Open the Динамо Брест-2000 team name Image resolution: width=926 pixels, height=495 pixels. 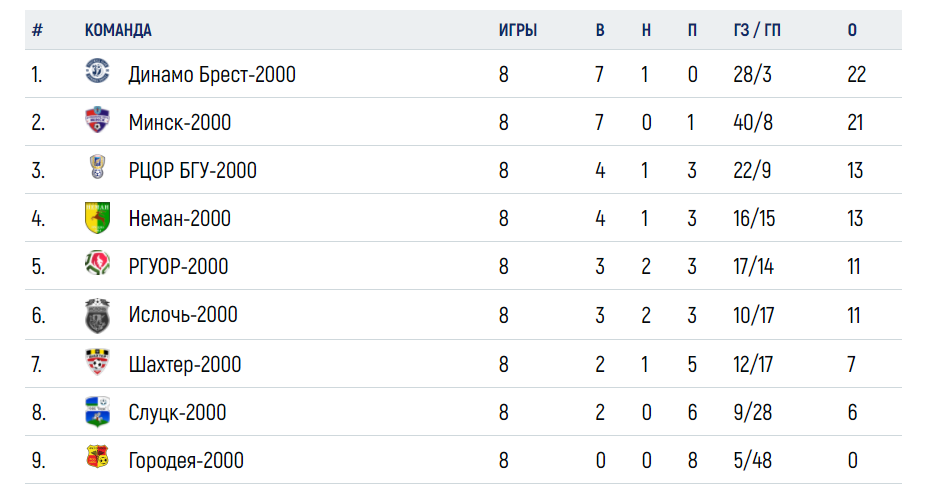tap(212, 74)
